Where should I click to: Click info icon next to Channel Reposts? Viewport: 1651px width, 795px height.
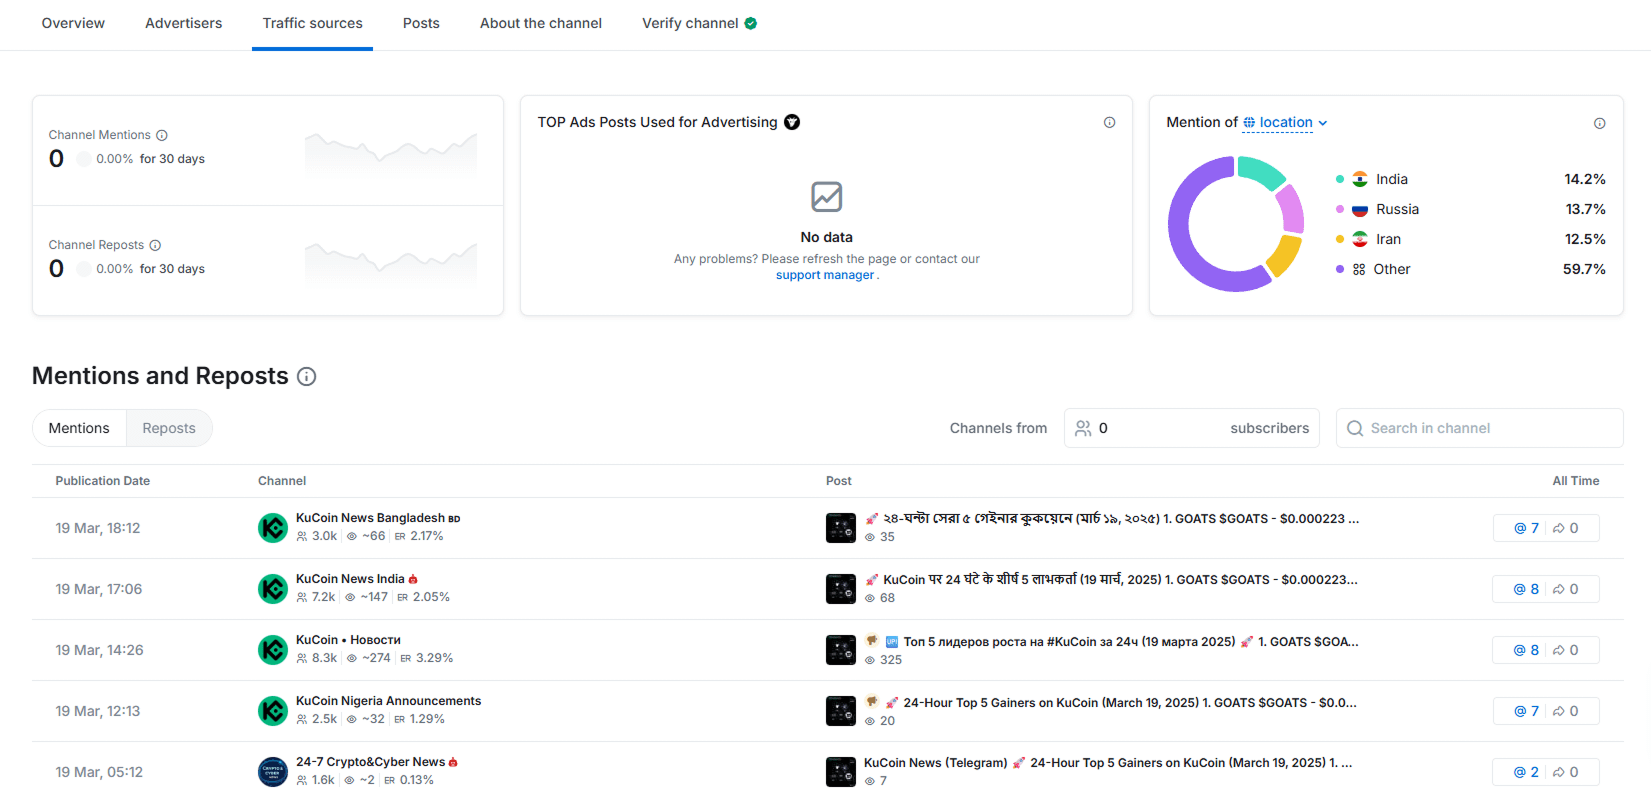(x=155, y=245)
